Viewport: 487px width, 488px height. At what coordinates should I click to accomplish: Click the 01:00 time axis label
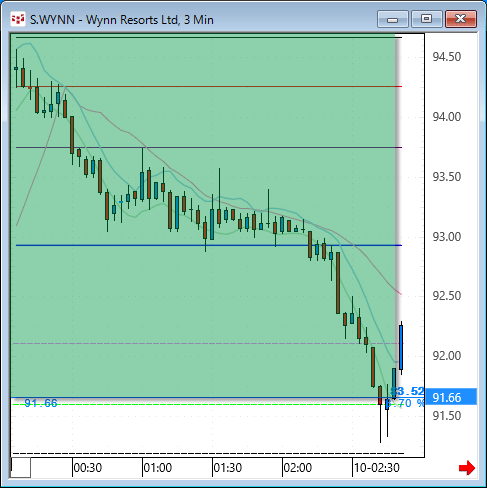click(x=158, y=468)
